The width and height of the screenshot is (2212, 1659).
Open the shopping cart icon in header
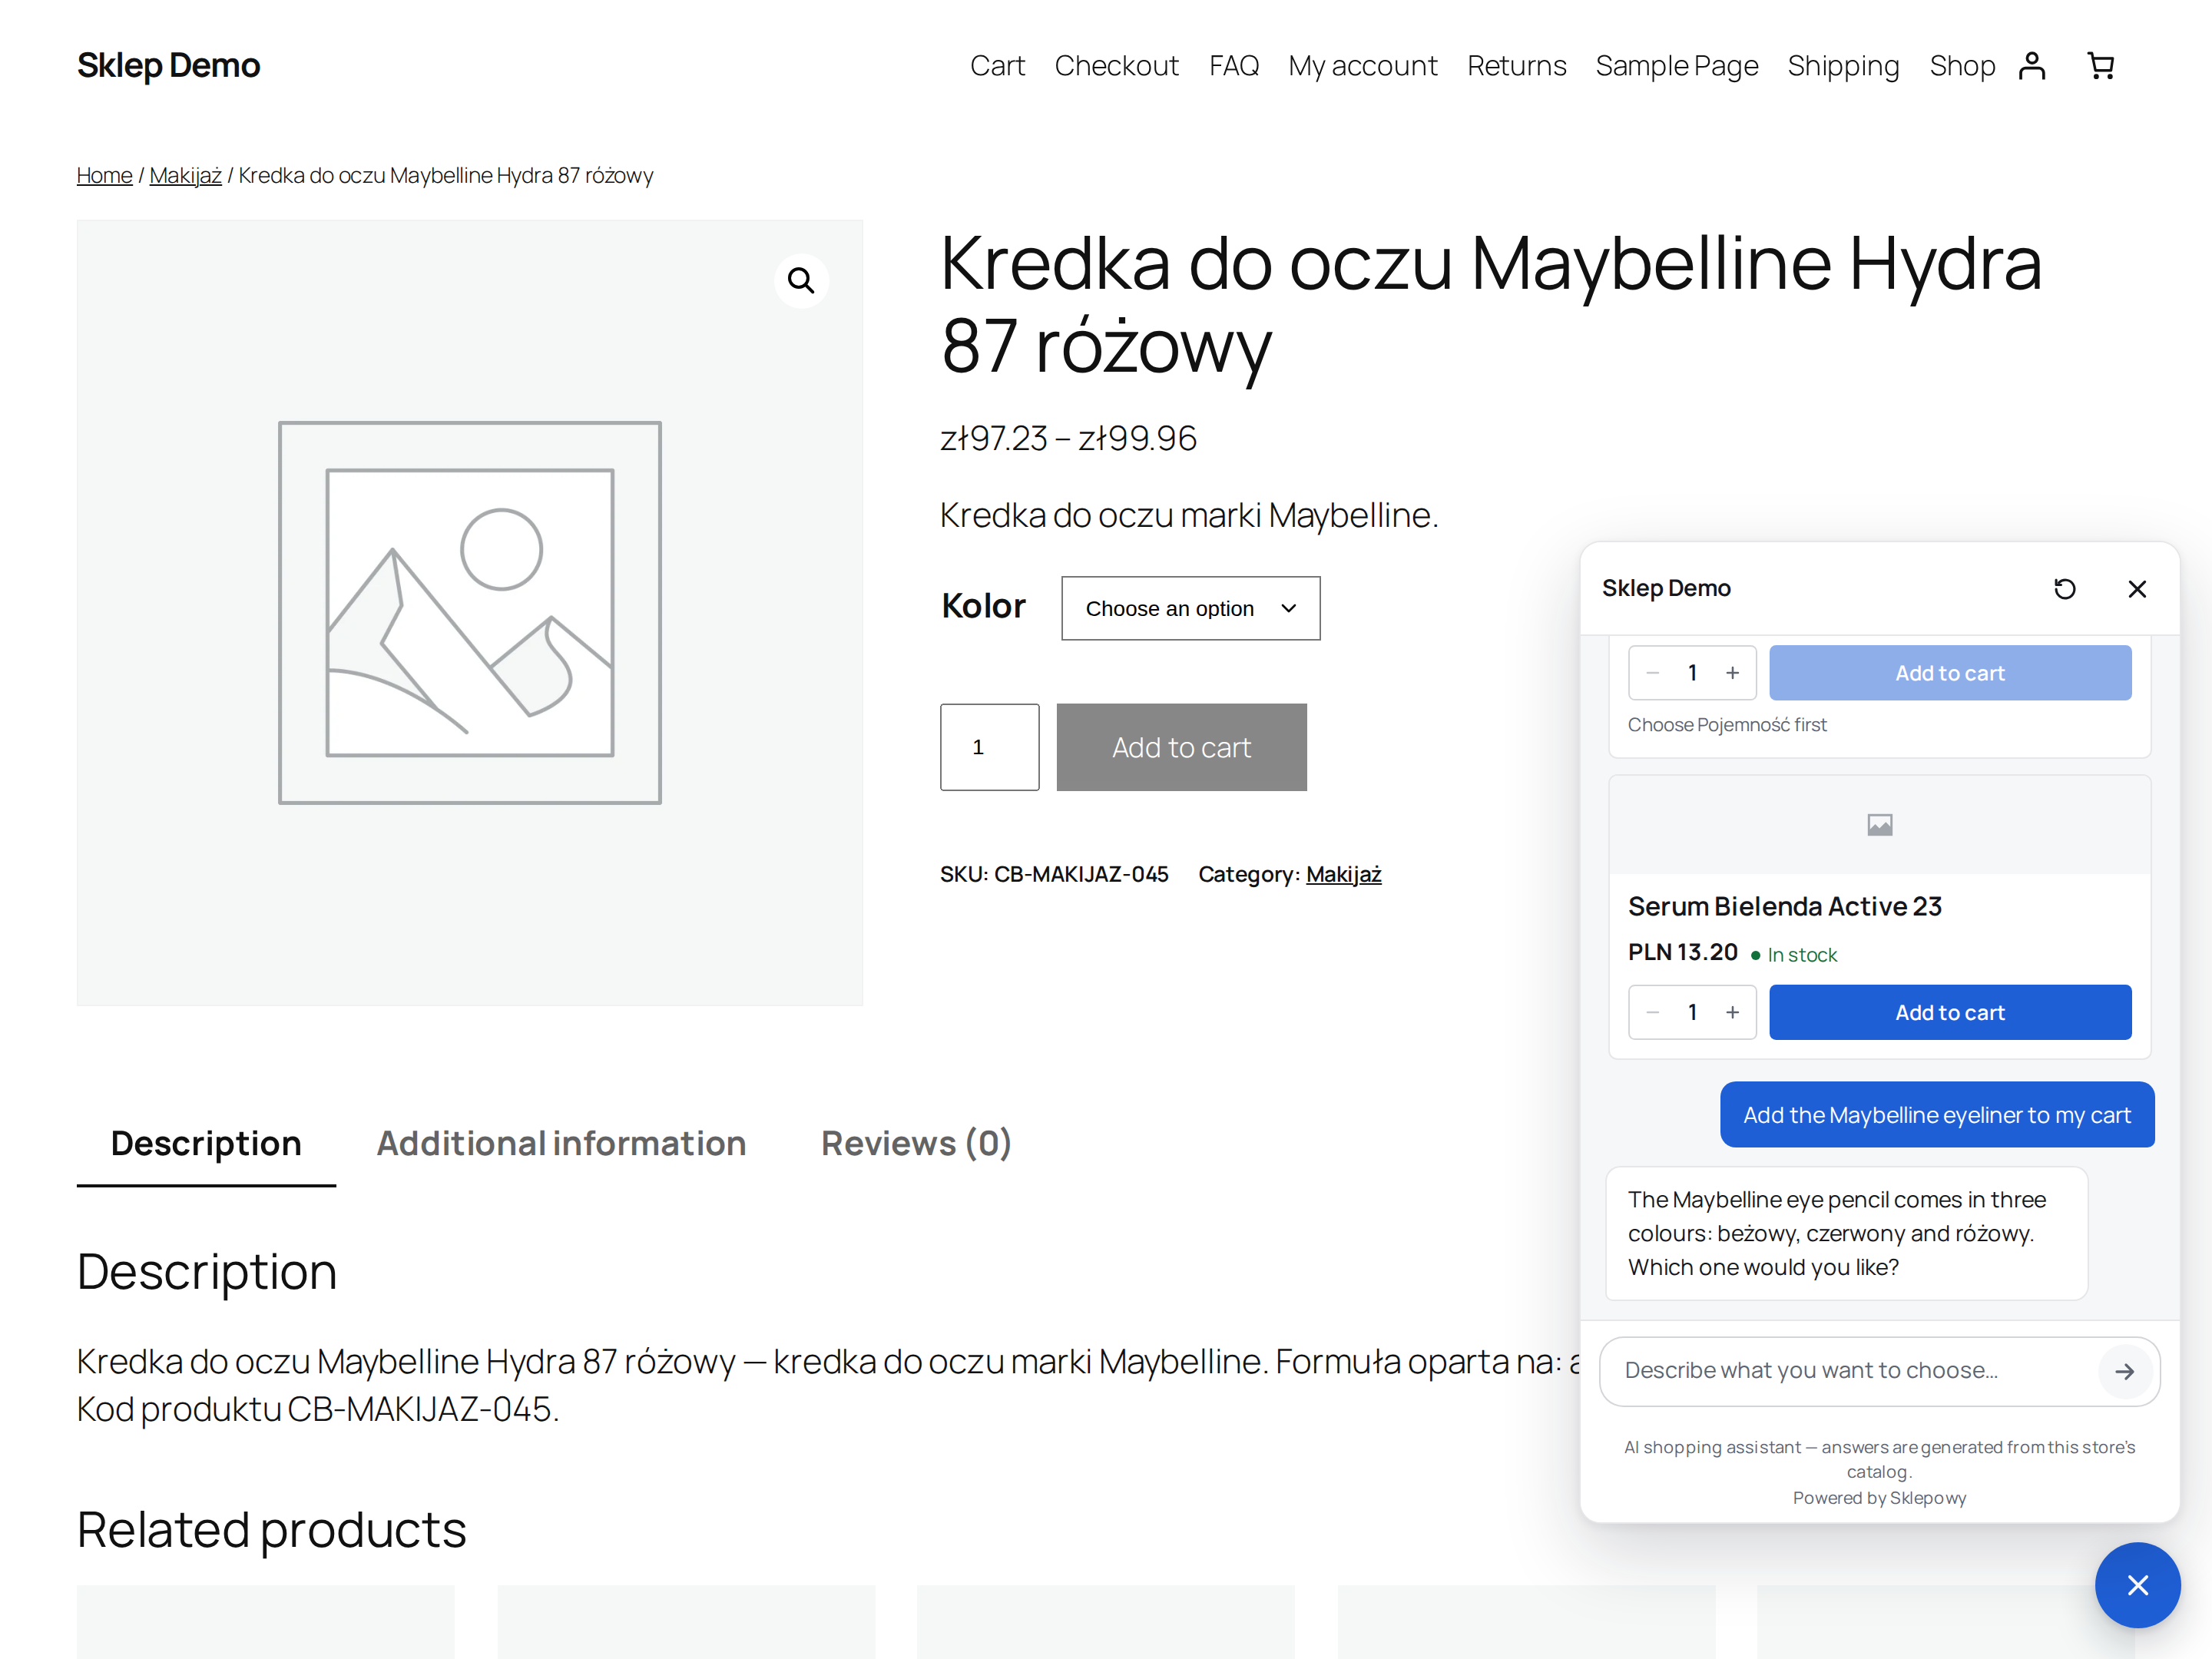(x=2101, y=66)
